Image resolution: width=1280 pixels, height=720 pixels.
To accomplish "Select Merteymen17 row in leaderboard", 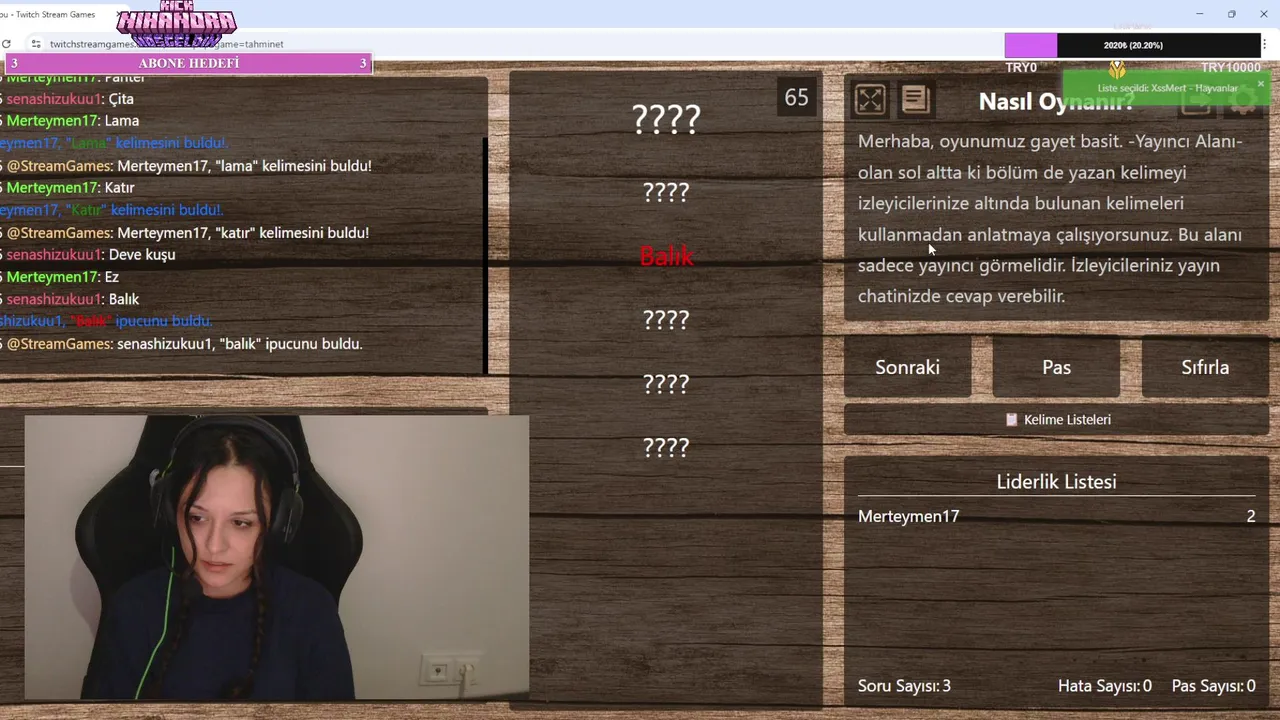I will click(x=1056, y=516).
